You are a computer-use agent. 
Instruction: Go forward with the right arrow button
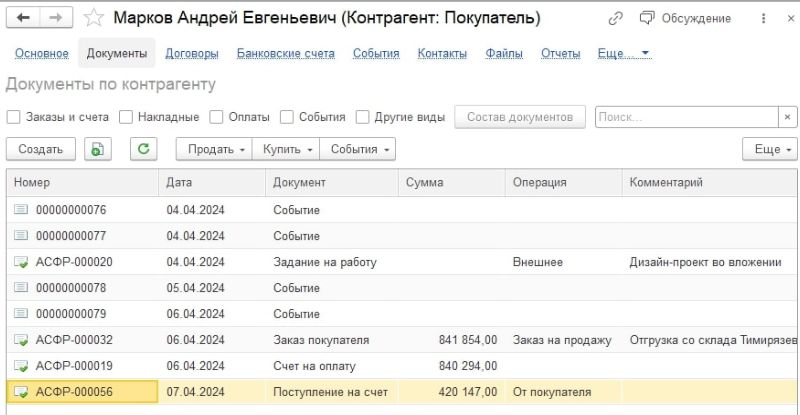click(56, 18)
